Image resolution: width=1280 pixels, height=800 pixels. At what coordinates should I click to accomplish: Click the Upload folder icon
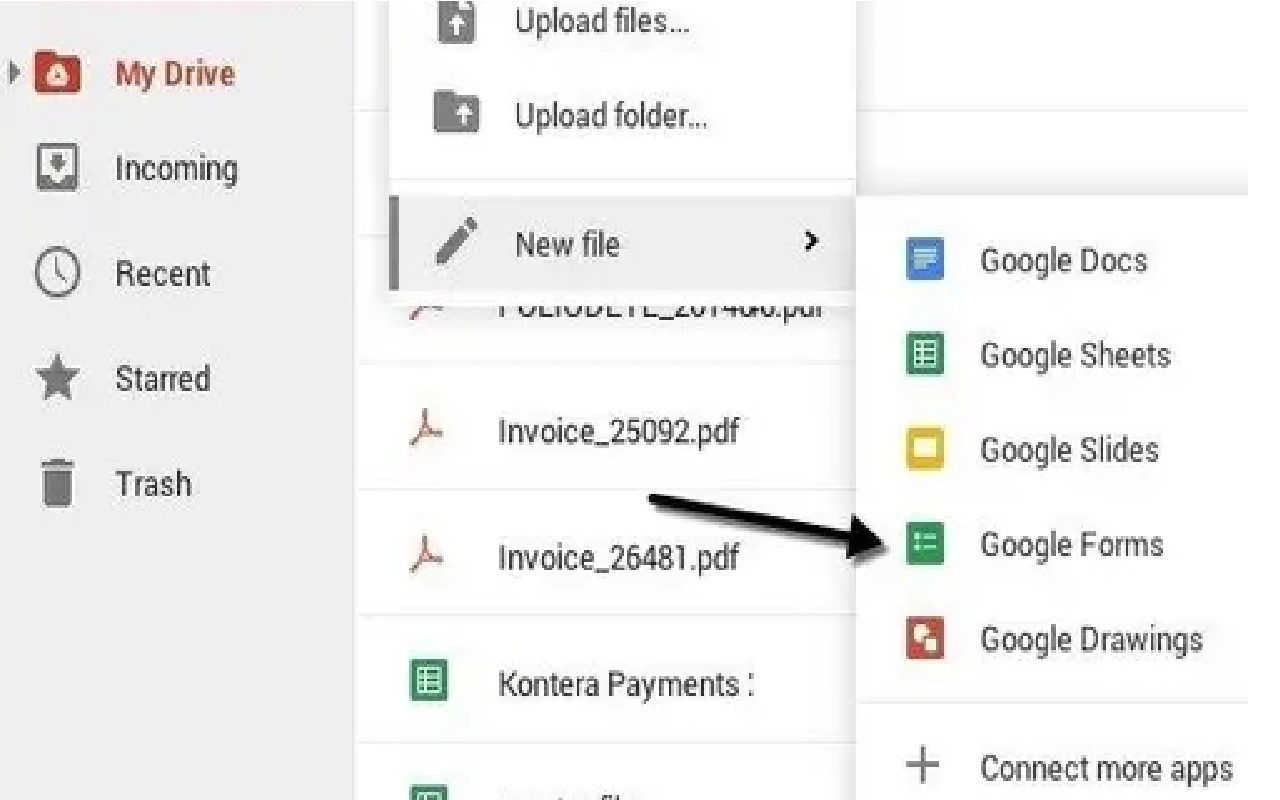coord(457,112)
